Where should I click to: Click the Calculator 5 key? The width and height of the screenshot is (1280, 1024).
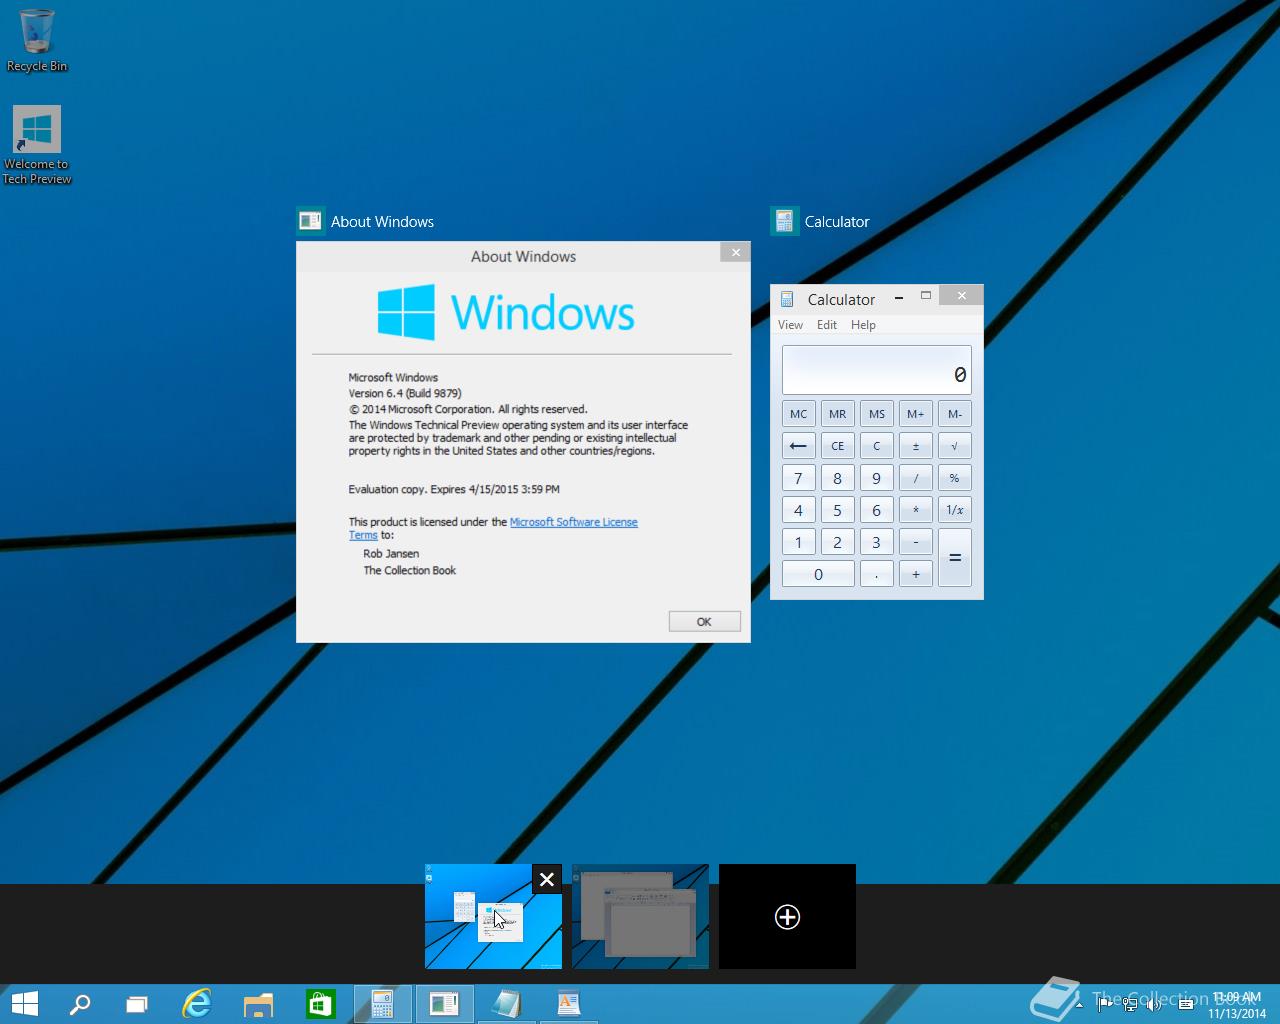[838, 510]
